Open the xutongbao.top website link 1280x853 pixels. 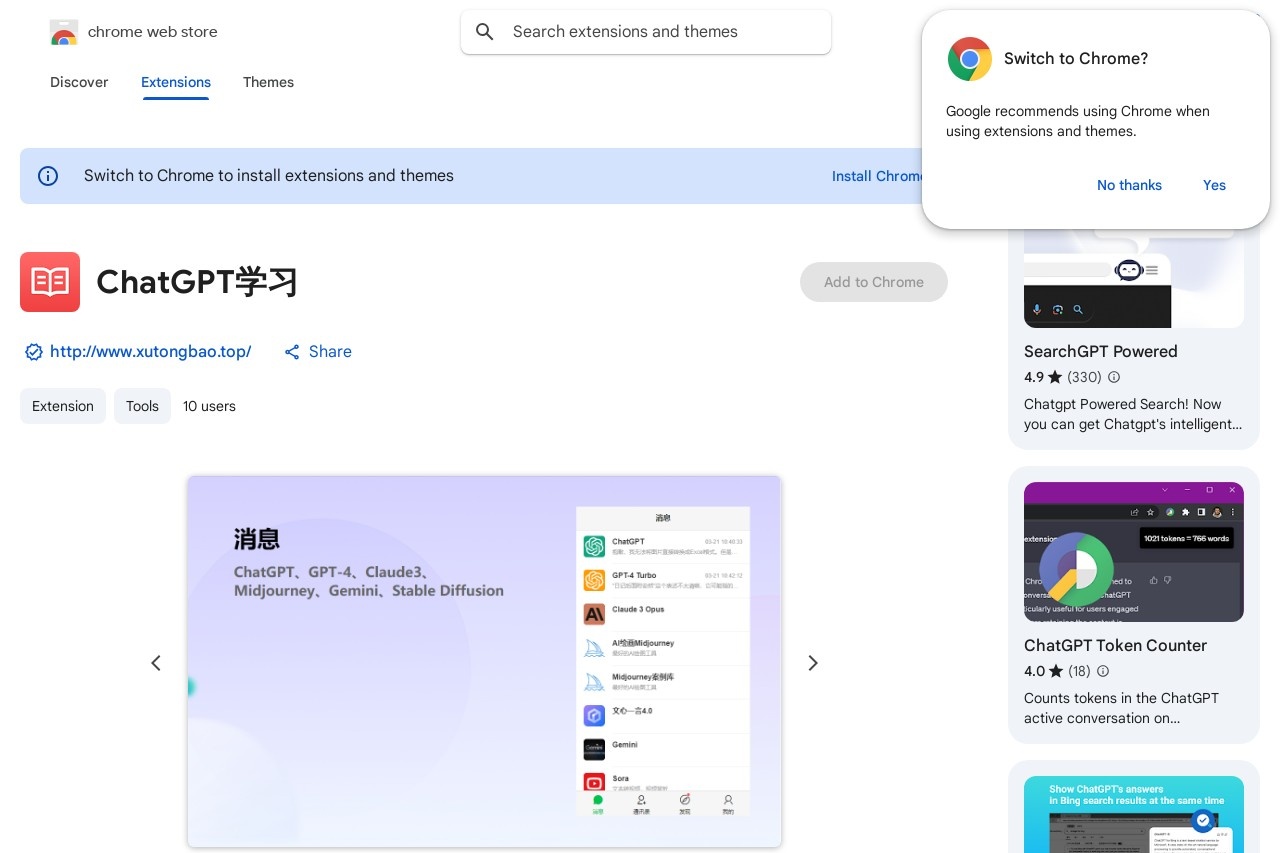(150, 352)
